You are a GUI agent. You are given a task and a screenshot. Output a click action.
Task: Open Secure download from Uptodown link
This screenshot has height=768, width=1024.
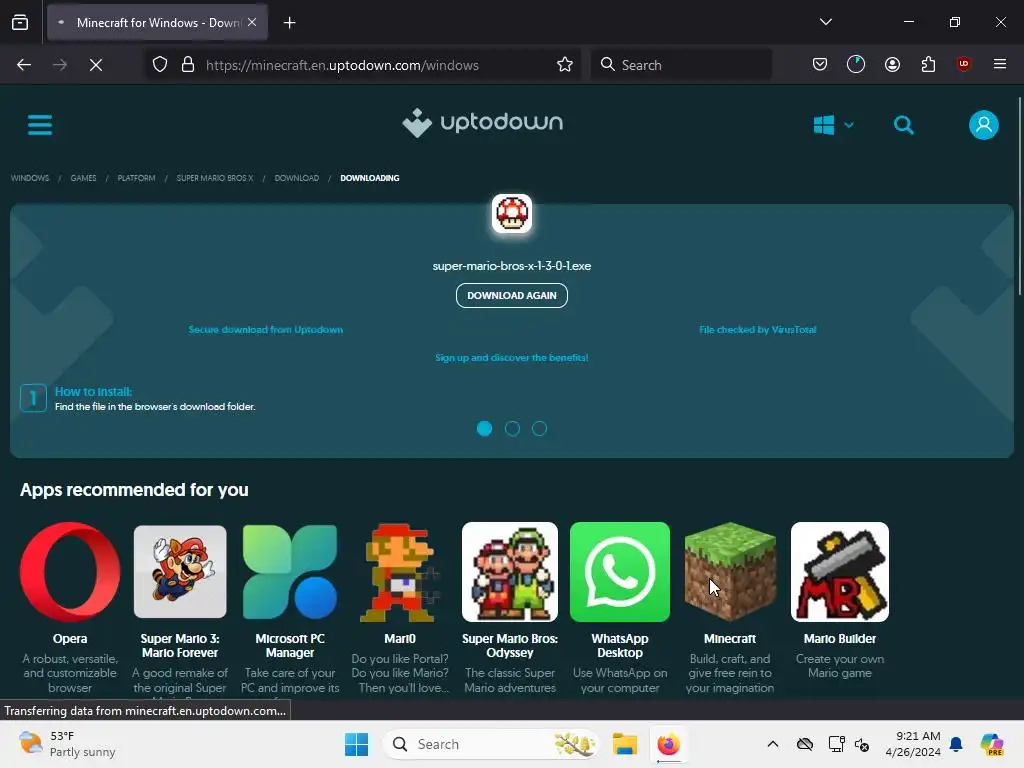266,330
